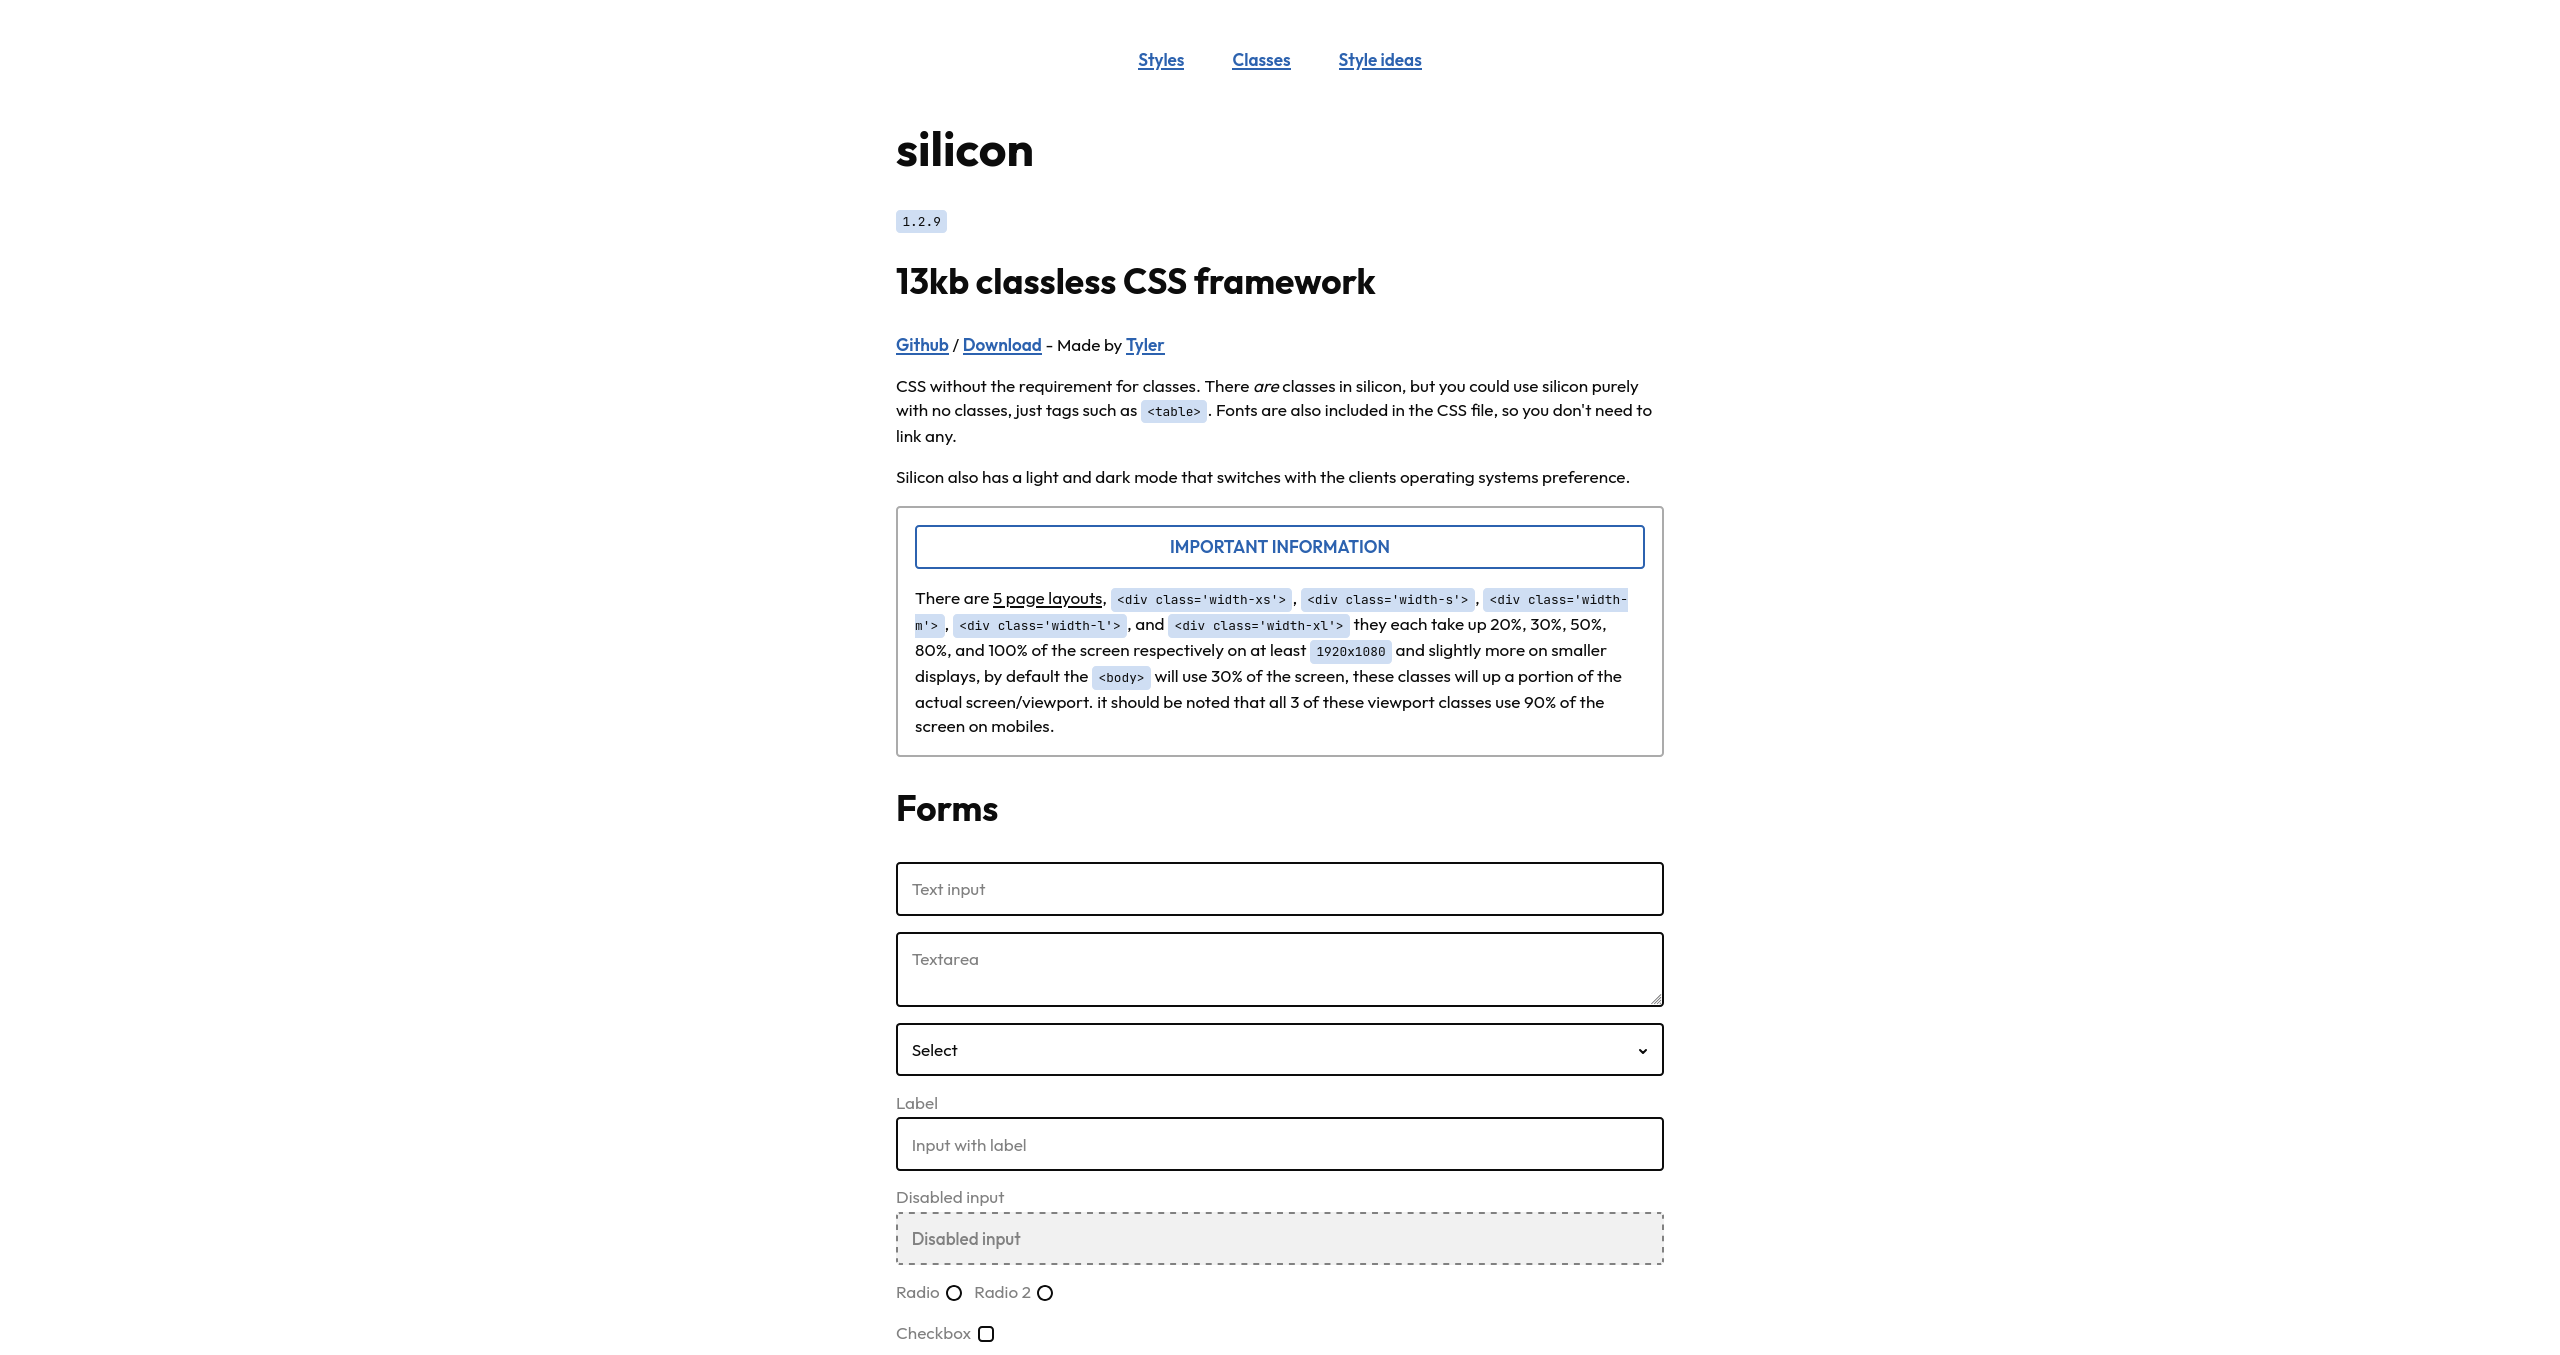This screenshot has width=2560, height=1355.
Task: Open the Classes navigation tab
Action: 1260,59
